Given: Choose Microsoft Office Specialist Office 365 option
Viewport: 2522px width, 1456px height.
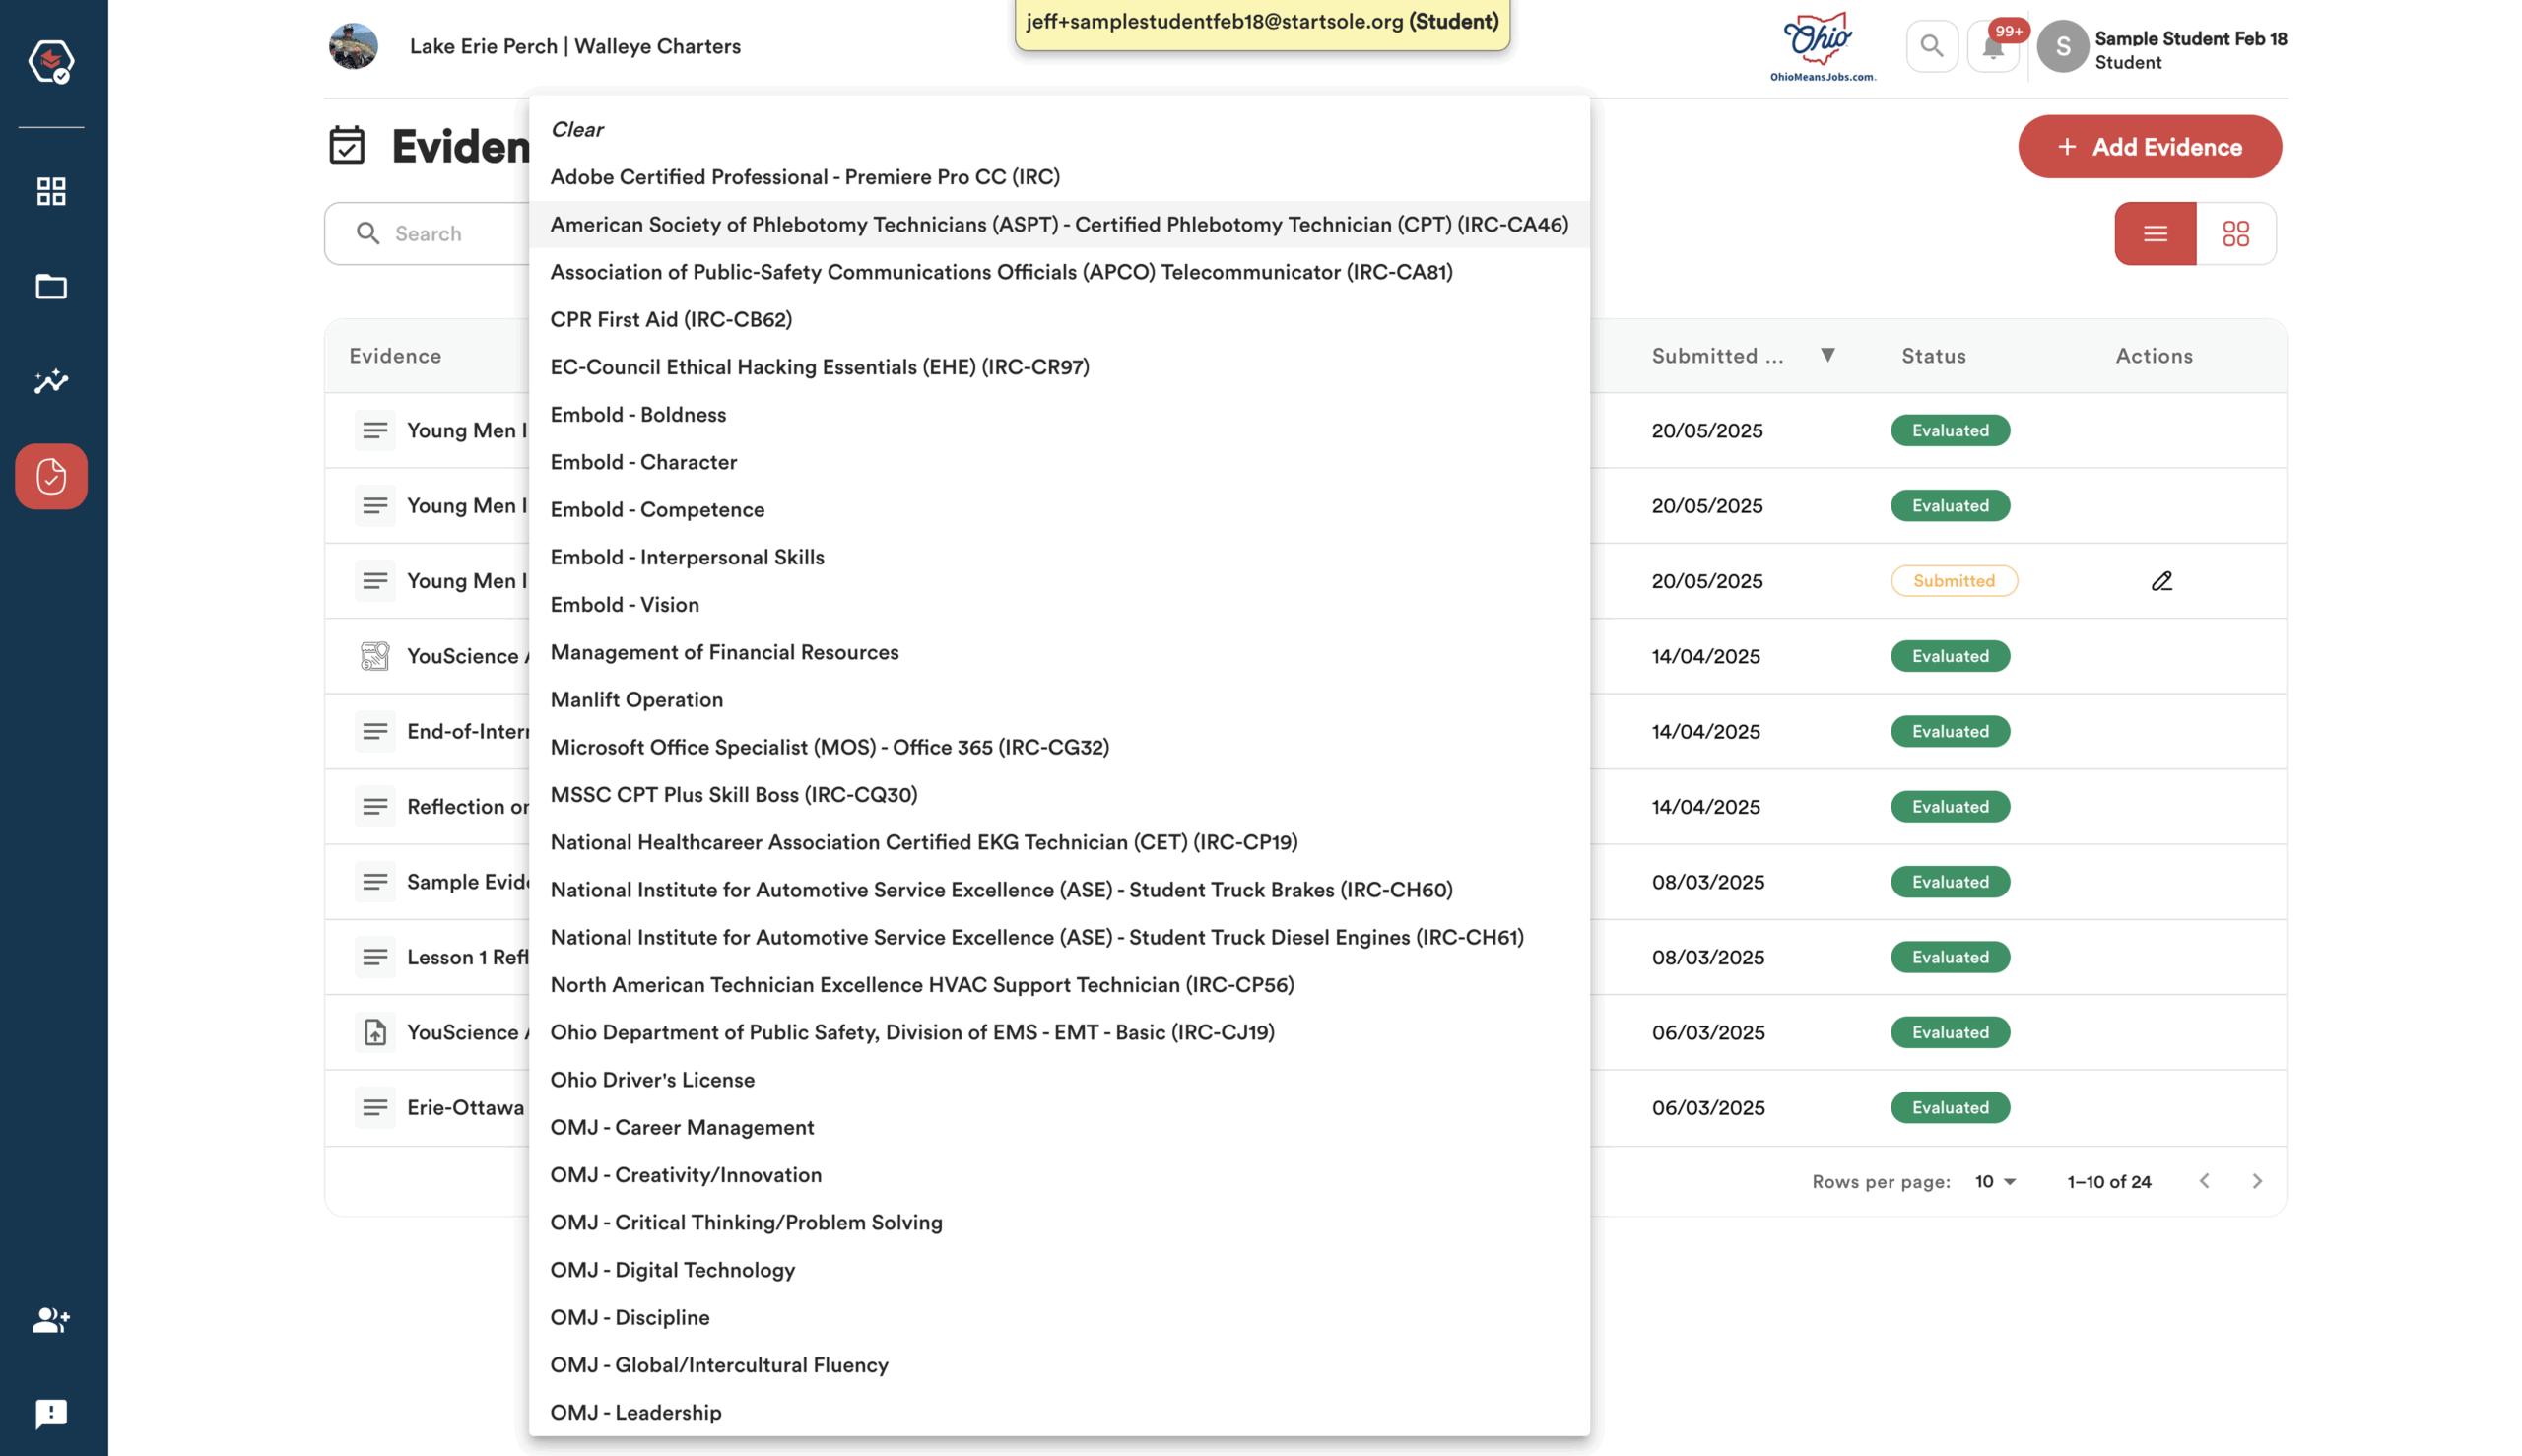Looking at the screenshot, I should [1059, 746].
